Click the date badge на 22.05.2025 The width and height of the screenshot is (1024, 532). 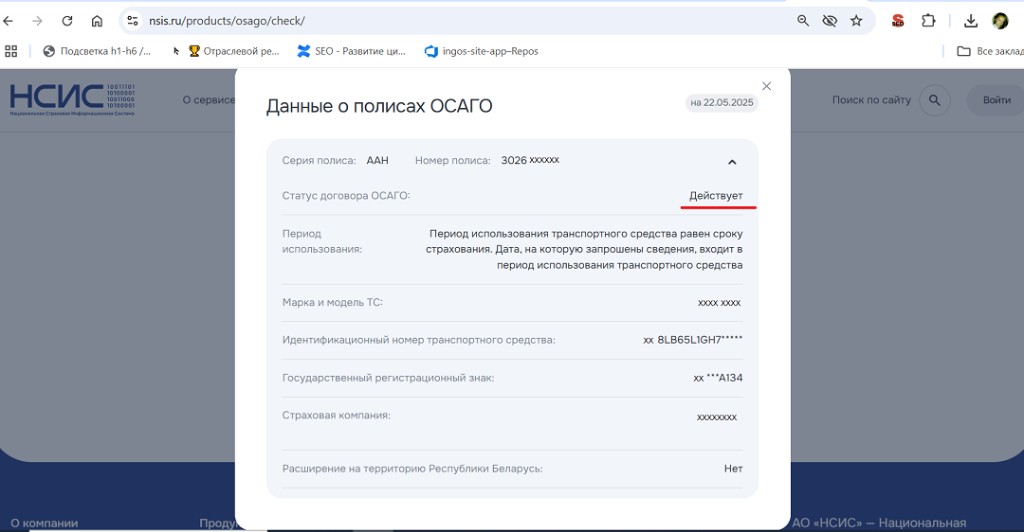pos(722,102)
